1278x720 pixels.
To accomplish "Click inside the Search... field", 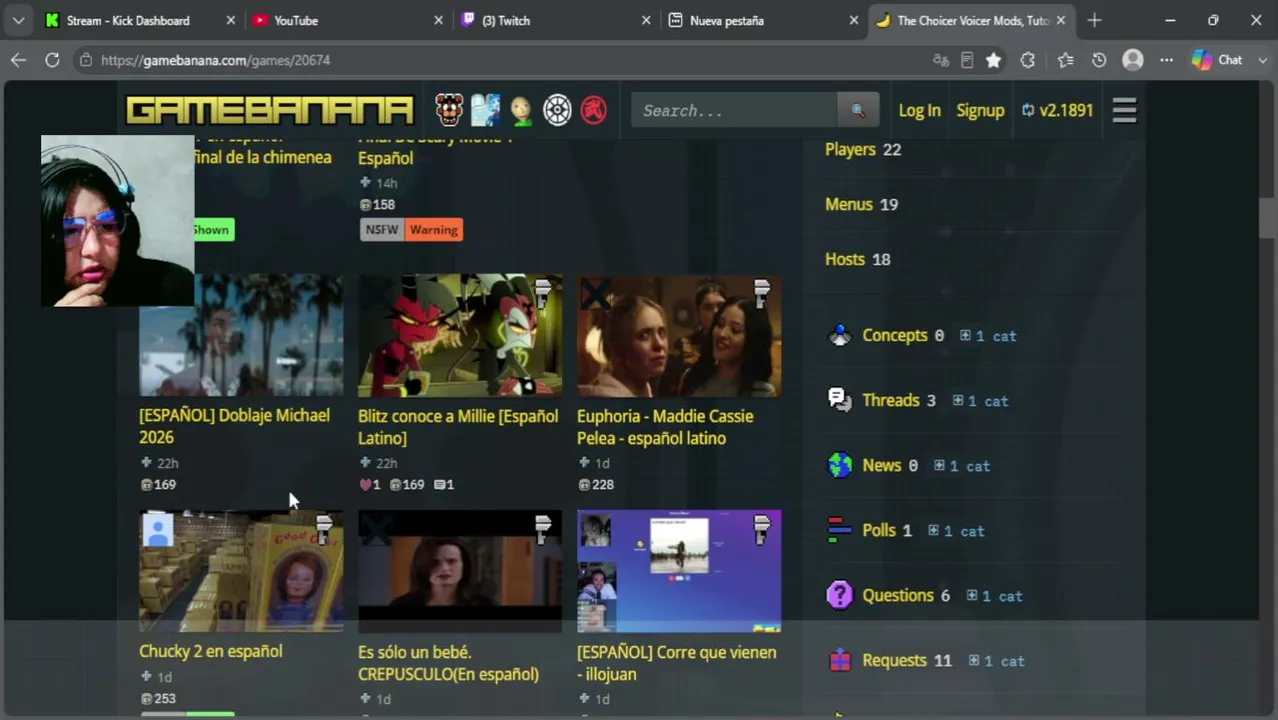I will click(x=734, y=110).
